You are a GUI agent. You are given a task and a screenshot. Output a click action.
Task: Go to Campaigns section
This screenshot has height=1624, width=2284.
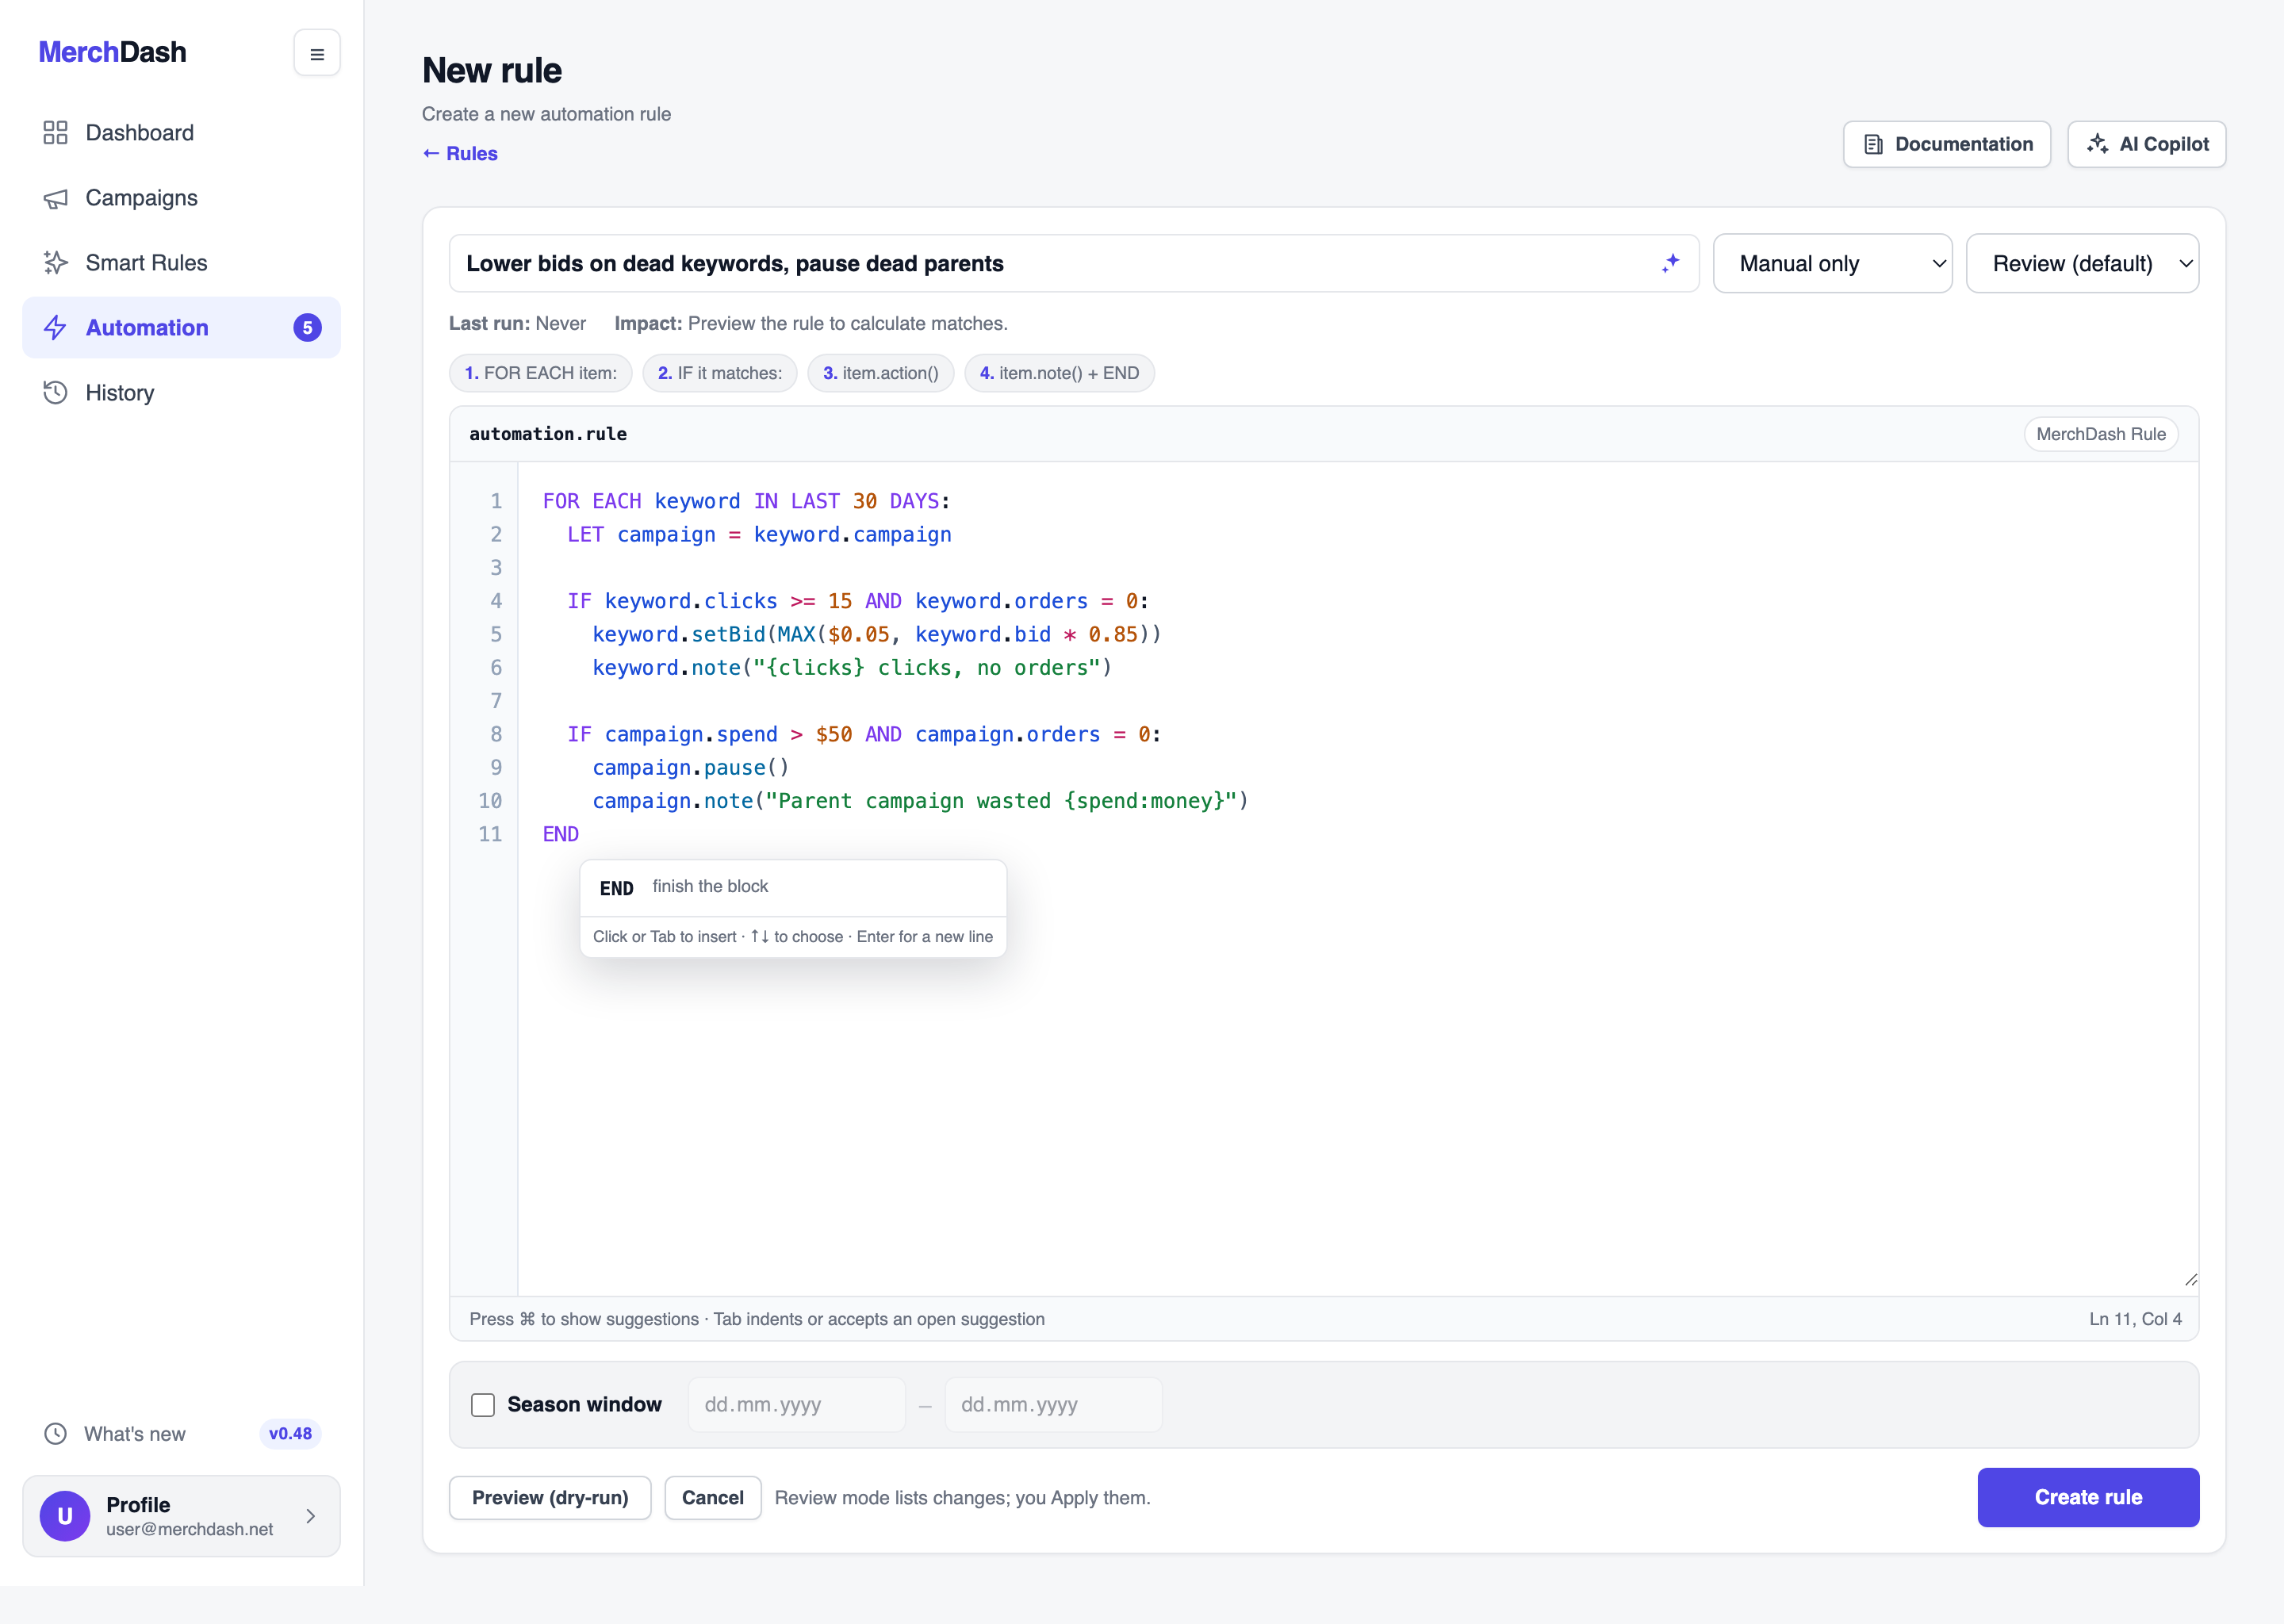(181, 198)
